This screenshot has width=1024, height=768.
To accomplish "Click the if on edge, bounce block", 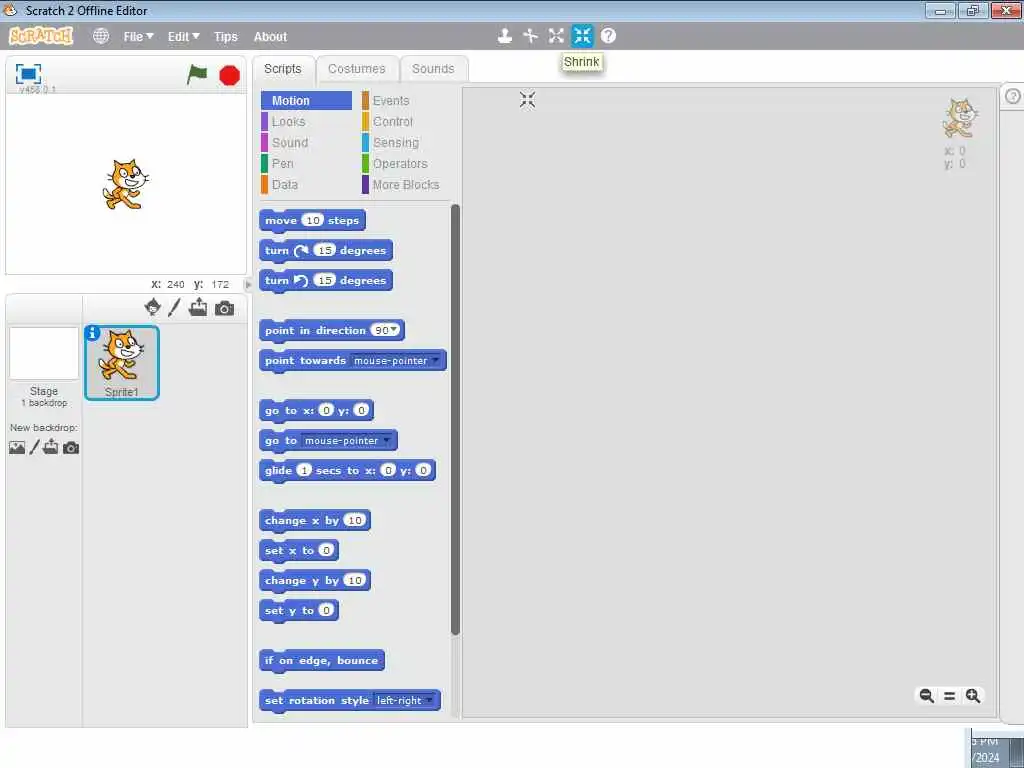I will pos(321,661).
